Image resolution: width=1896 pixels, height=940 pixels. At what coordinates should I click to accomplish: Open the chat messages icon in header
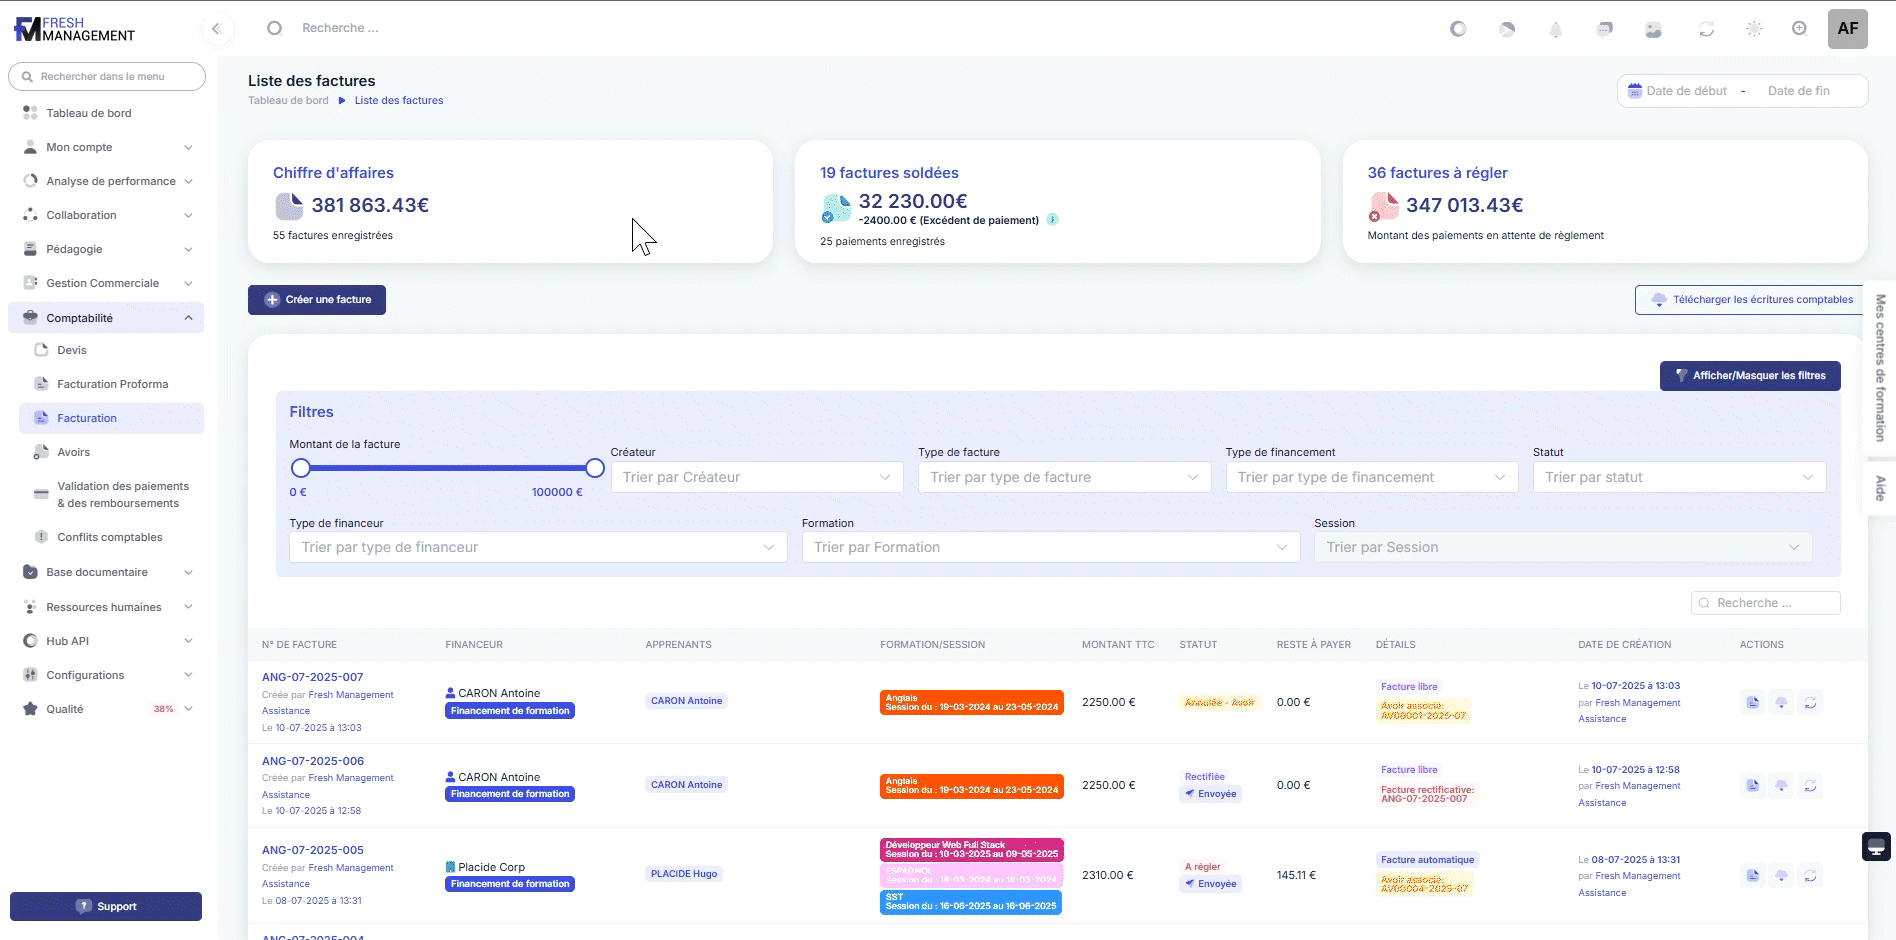tap(1604, 29)
